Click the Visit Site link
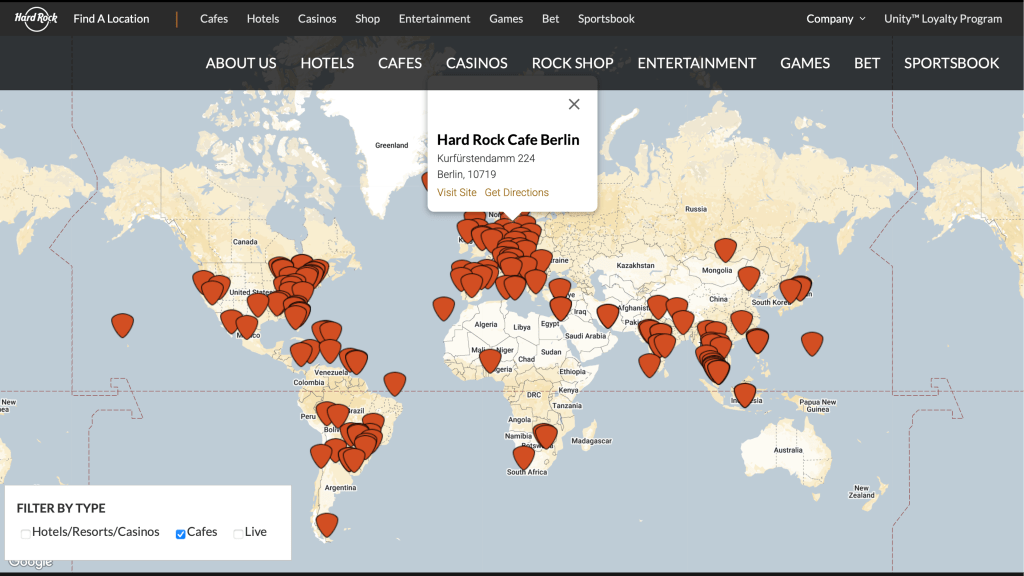Screen dimensions: 1024x576 456,193
